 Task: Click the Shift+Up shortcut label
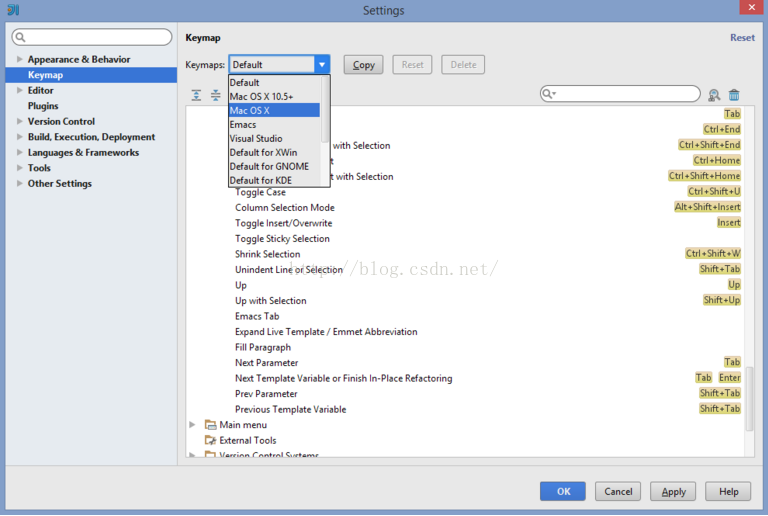coord(721,300)
